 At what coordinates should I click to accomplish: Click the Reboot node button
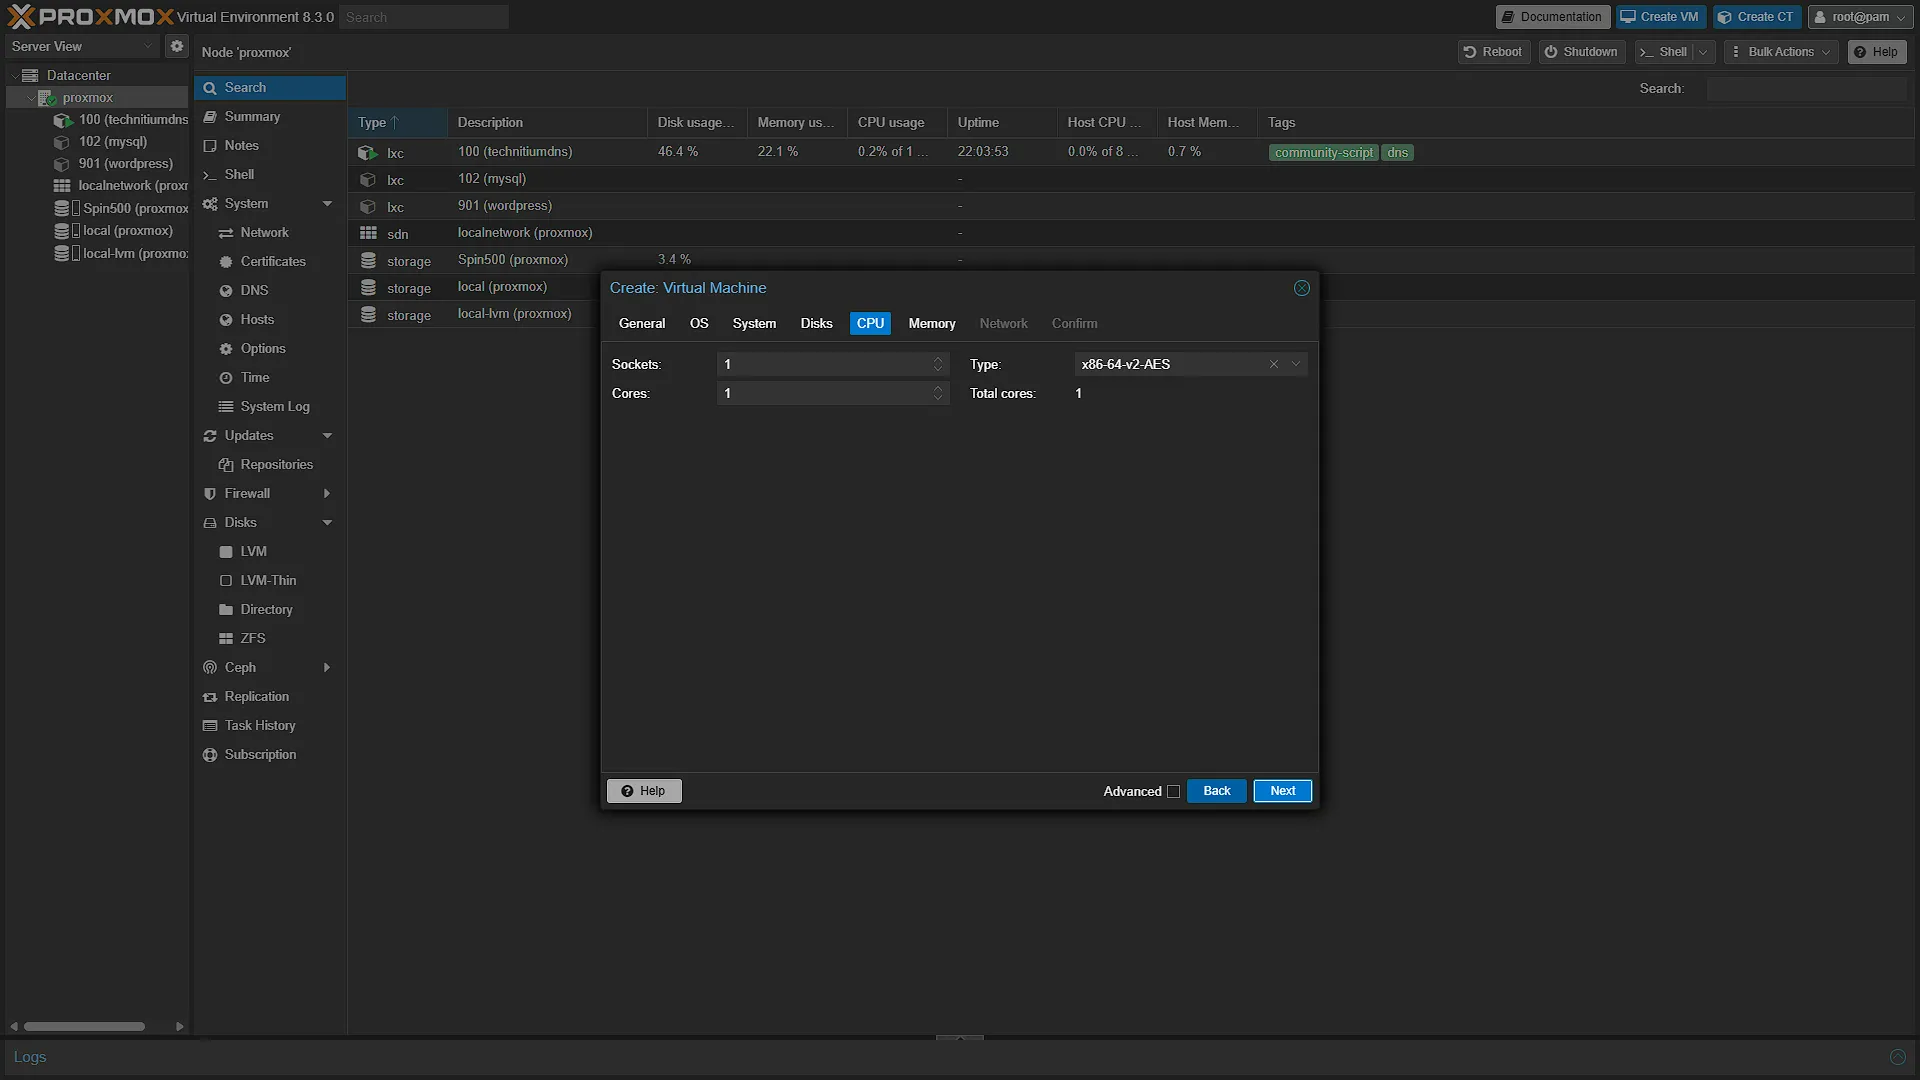tap(1493, 52)
